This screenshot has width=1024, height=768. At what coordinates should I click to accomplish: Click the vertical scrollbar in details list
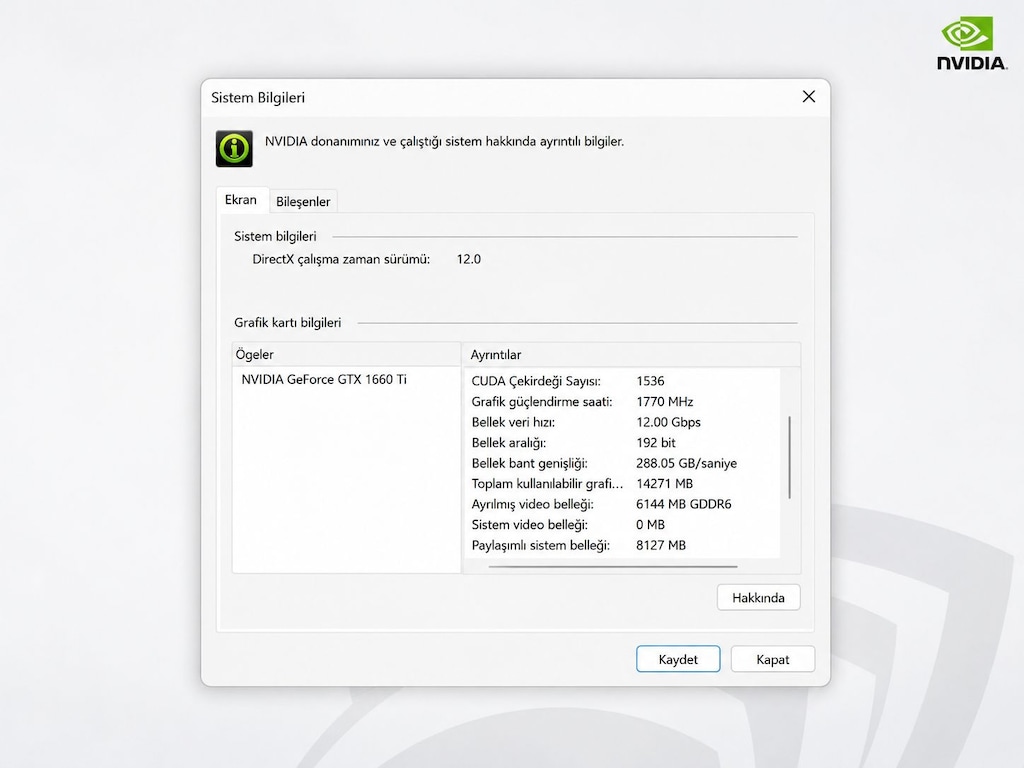point(790,457)
